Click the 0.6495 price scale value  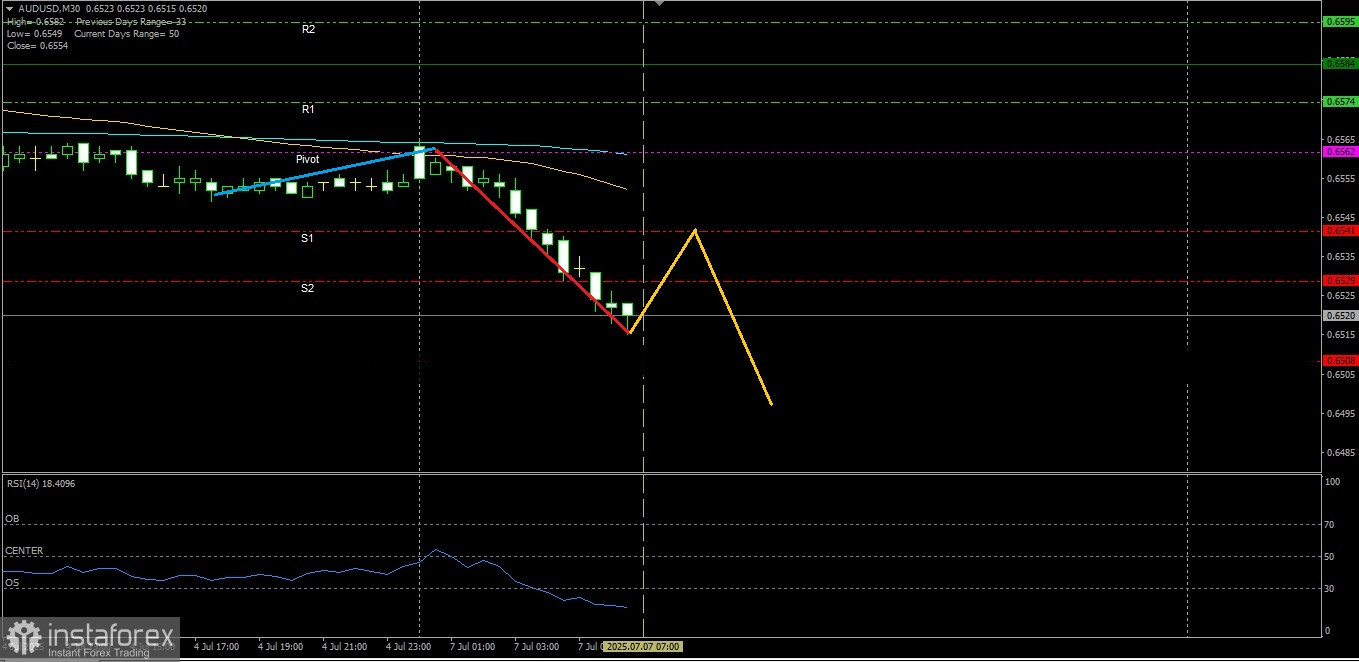1339,413
